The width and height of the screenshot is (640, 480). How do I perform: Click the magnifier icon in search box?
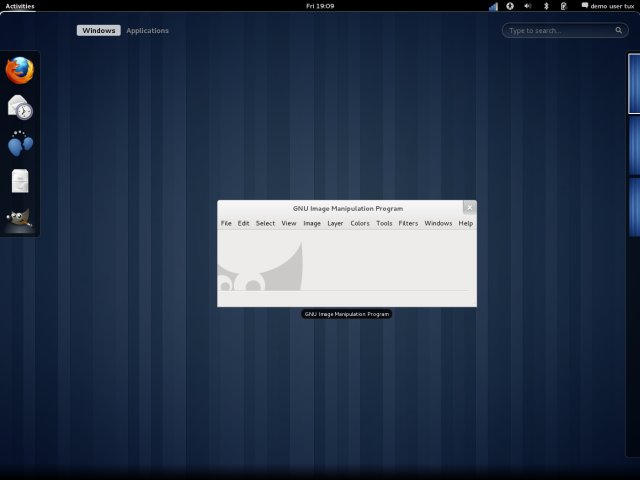point(619,30)
